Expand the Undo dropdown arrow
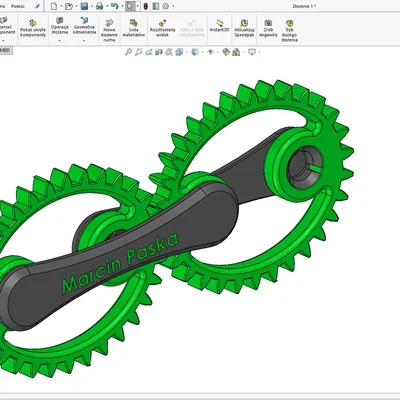Viewport: 400px width, 400px height. [x=122, y=6]
